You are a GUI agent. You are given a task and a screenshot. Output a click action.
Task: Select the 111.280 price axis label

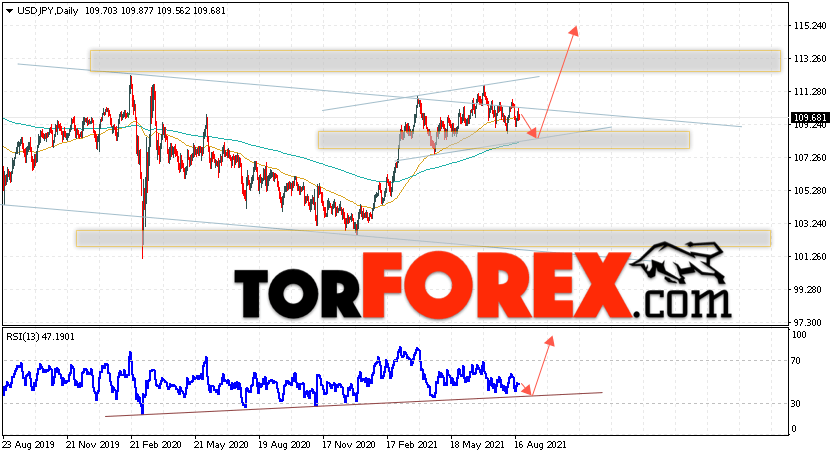click(810, 92)
